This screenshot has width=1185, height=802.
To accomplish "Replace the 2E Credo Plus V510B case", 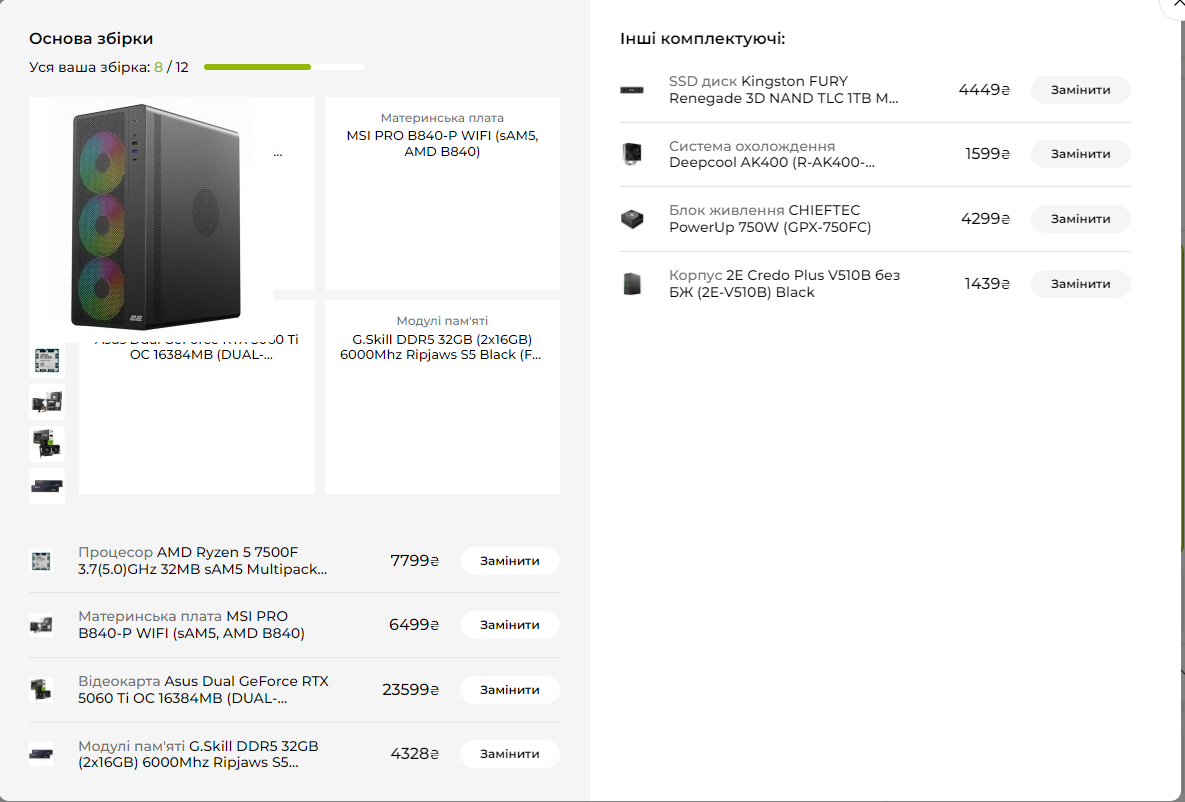I will [1081, 284].
